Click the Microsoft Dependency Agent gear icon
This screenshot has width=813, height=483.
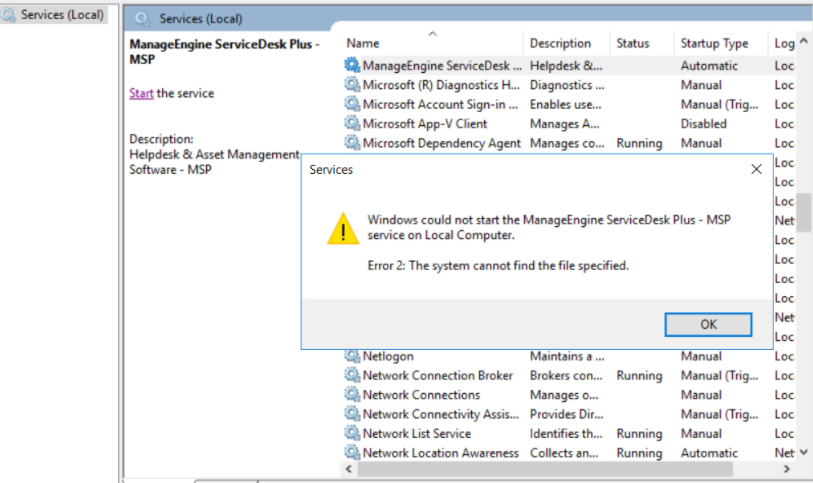[x=352, y=143]
